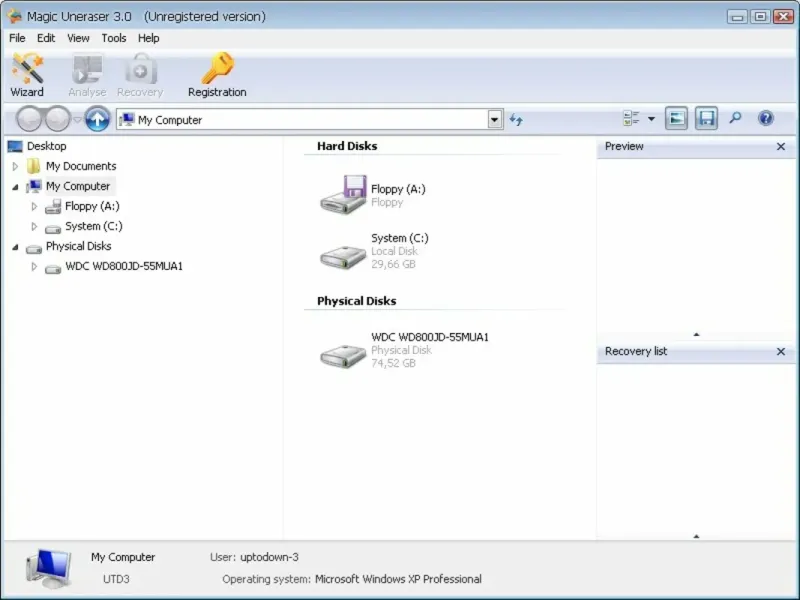The width and height of the screenshot is (800, 600).
Task: Close the Preview panel
Action: [x=781, y=147]
